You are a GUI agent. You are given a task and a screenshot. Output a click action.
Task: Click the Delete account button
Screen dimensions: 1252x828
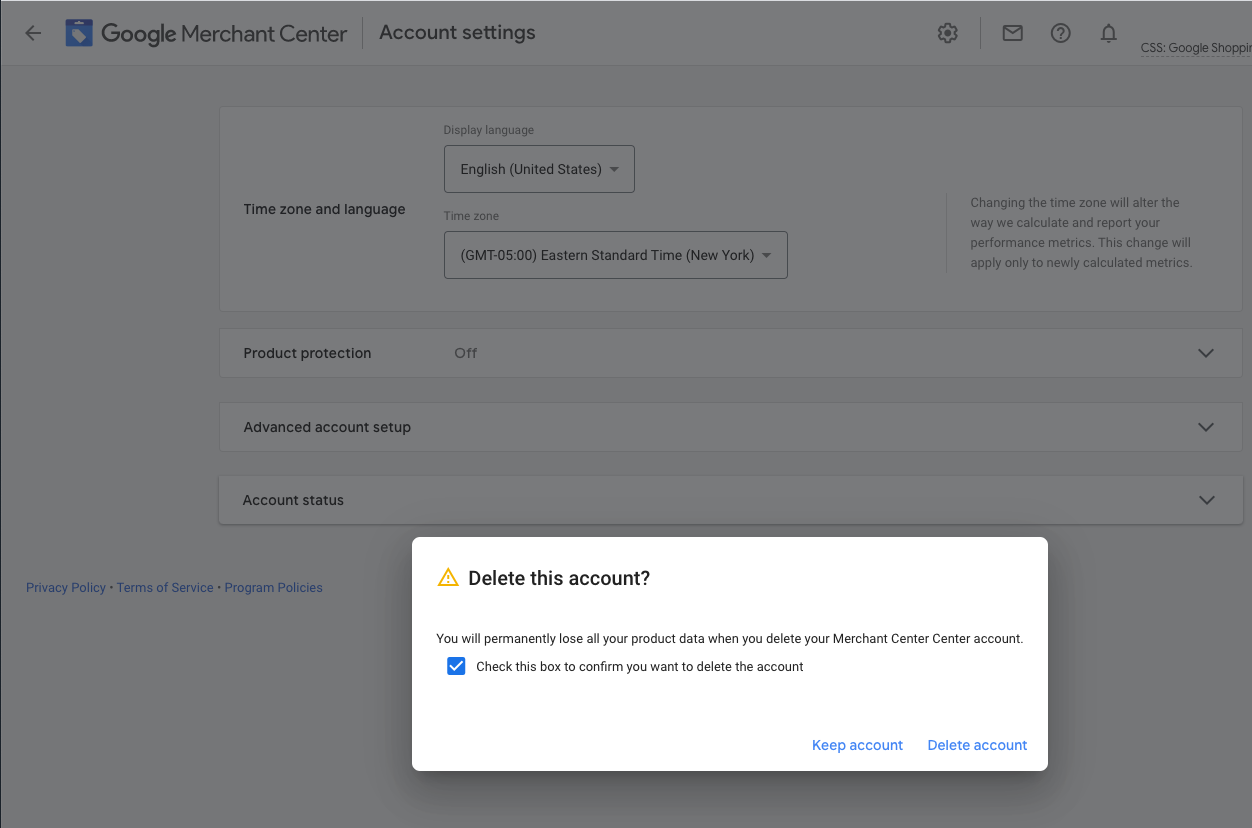point(977,745)
